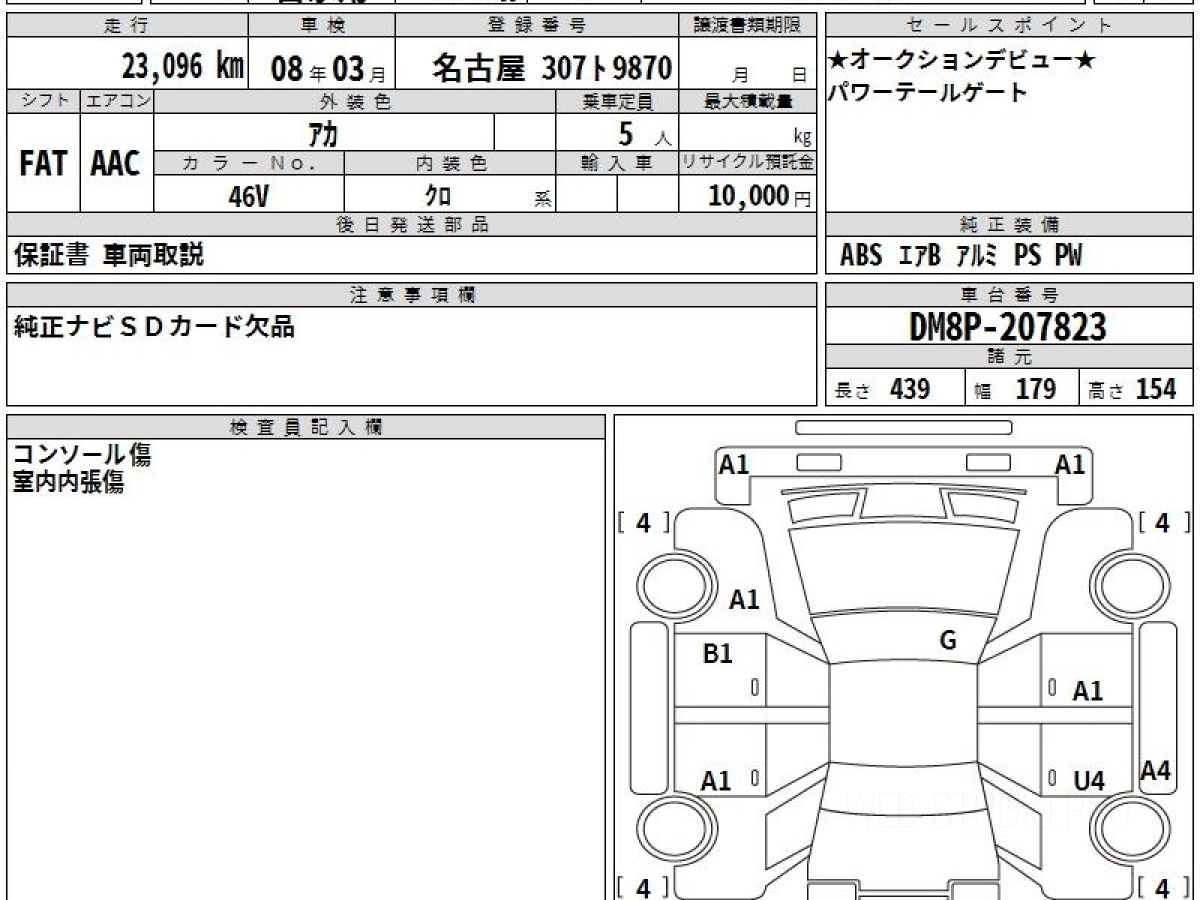Click the FAT shift value
The width and height of the screenshot is (1200, 900).
pos(43,164)
